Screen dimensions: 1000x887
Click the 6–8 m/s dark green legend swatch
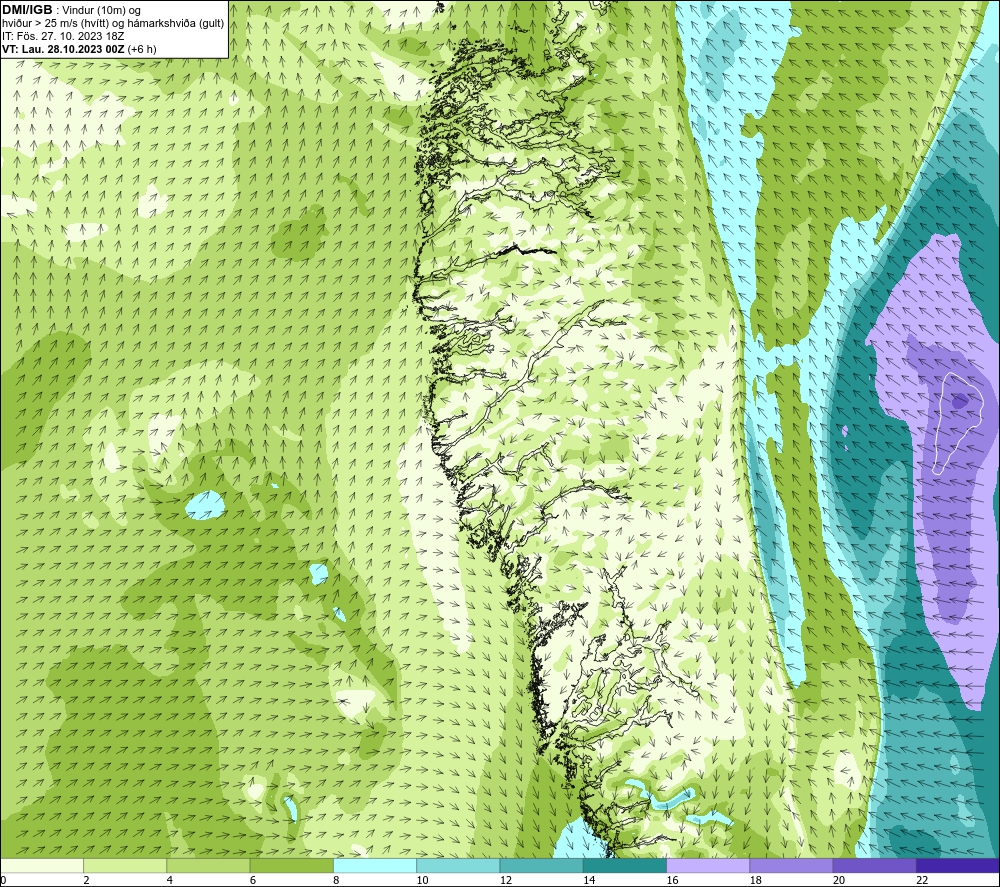[291, 865]
